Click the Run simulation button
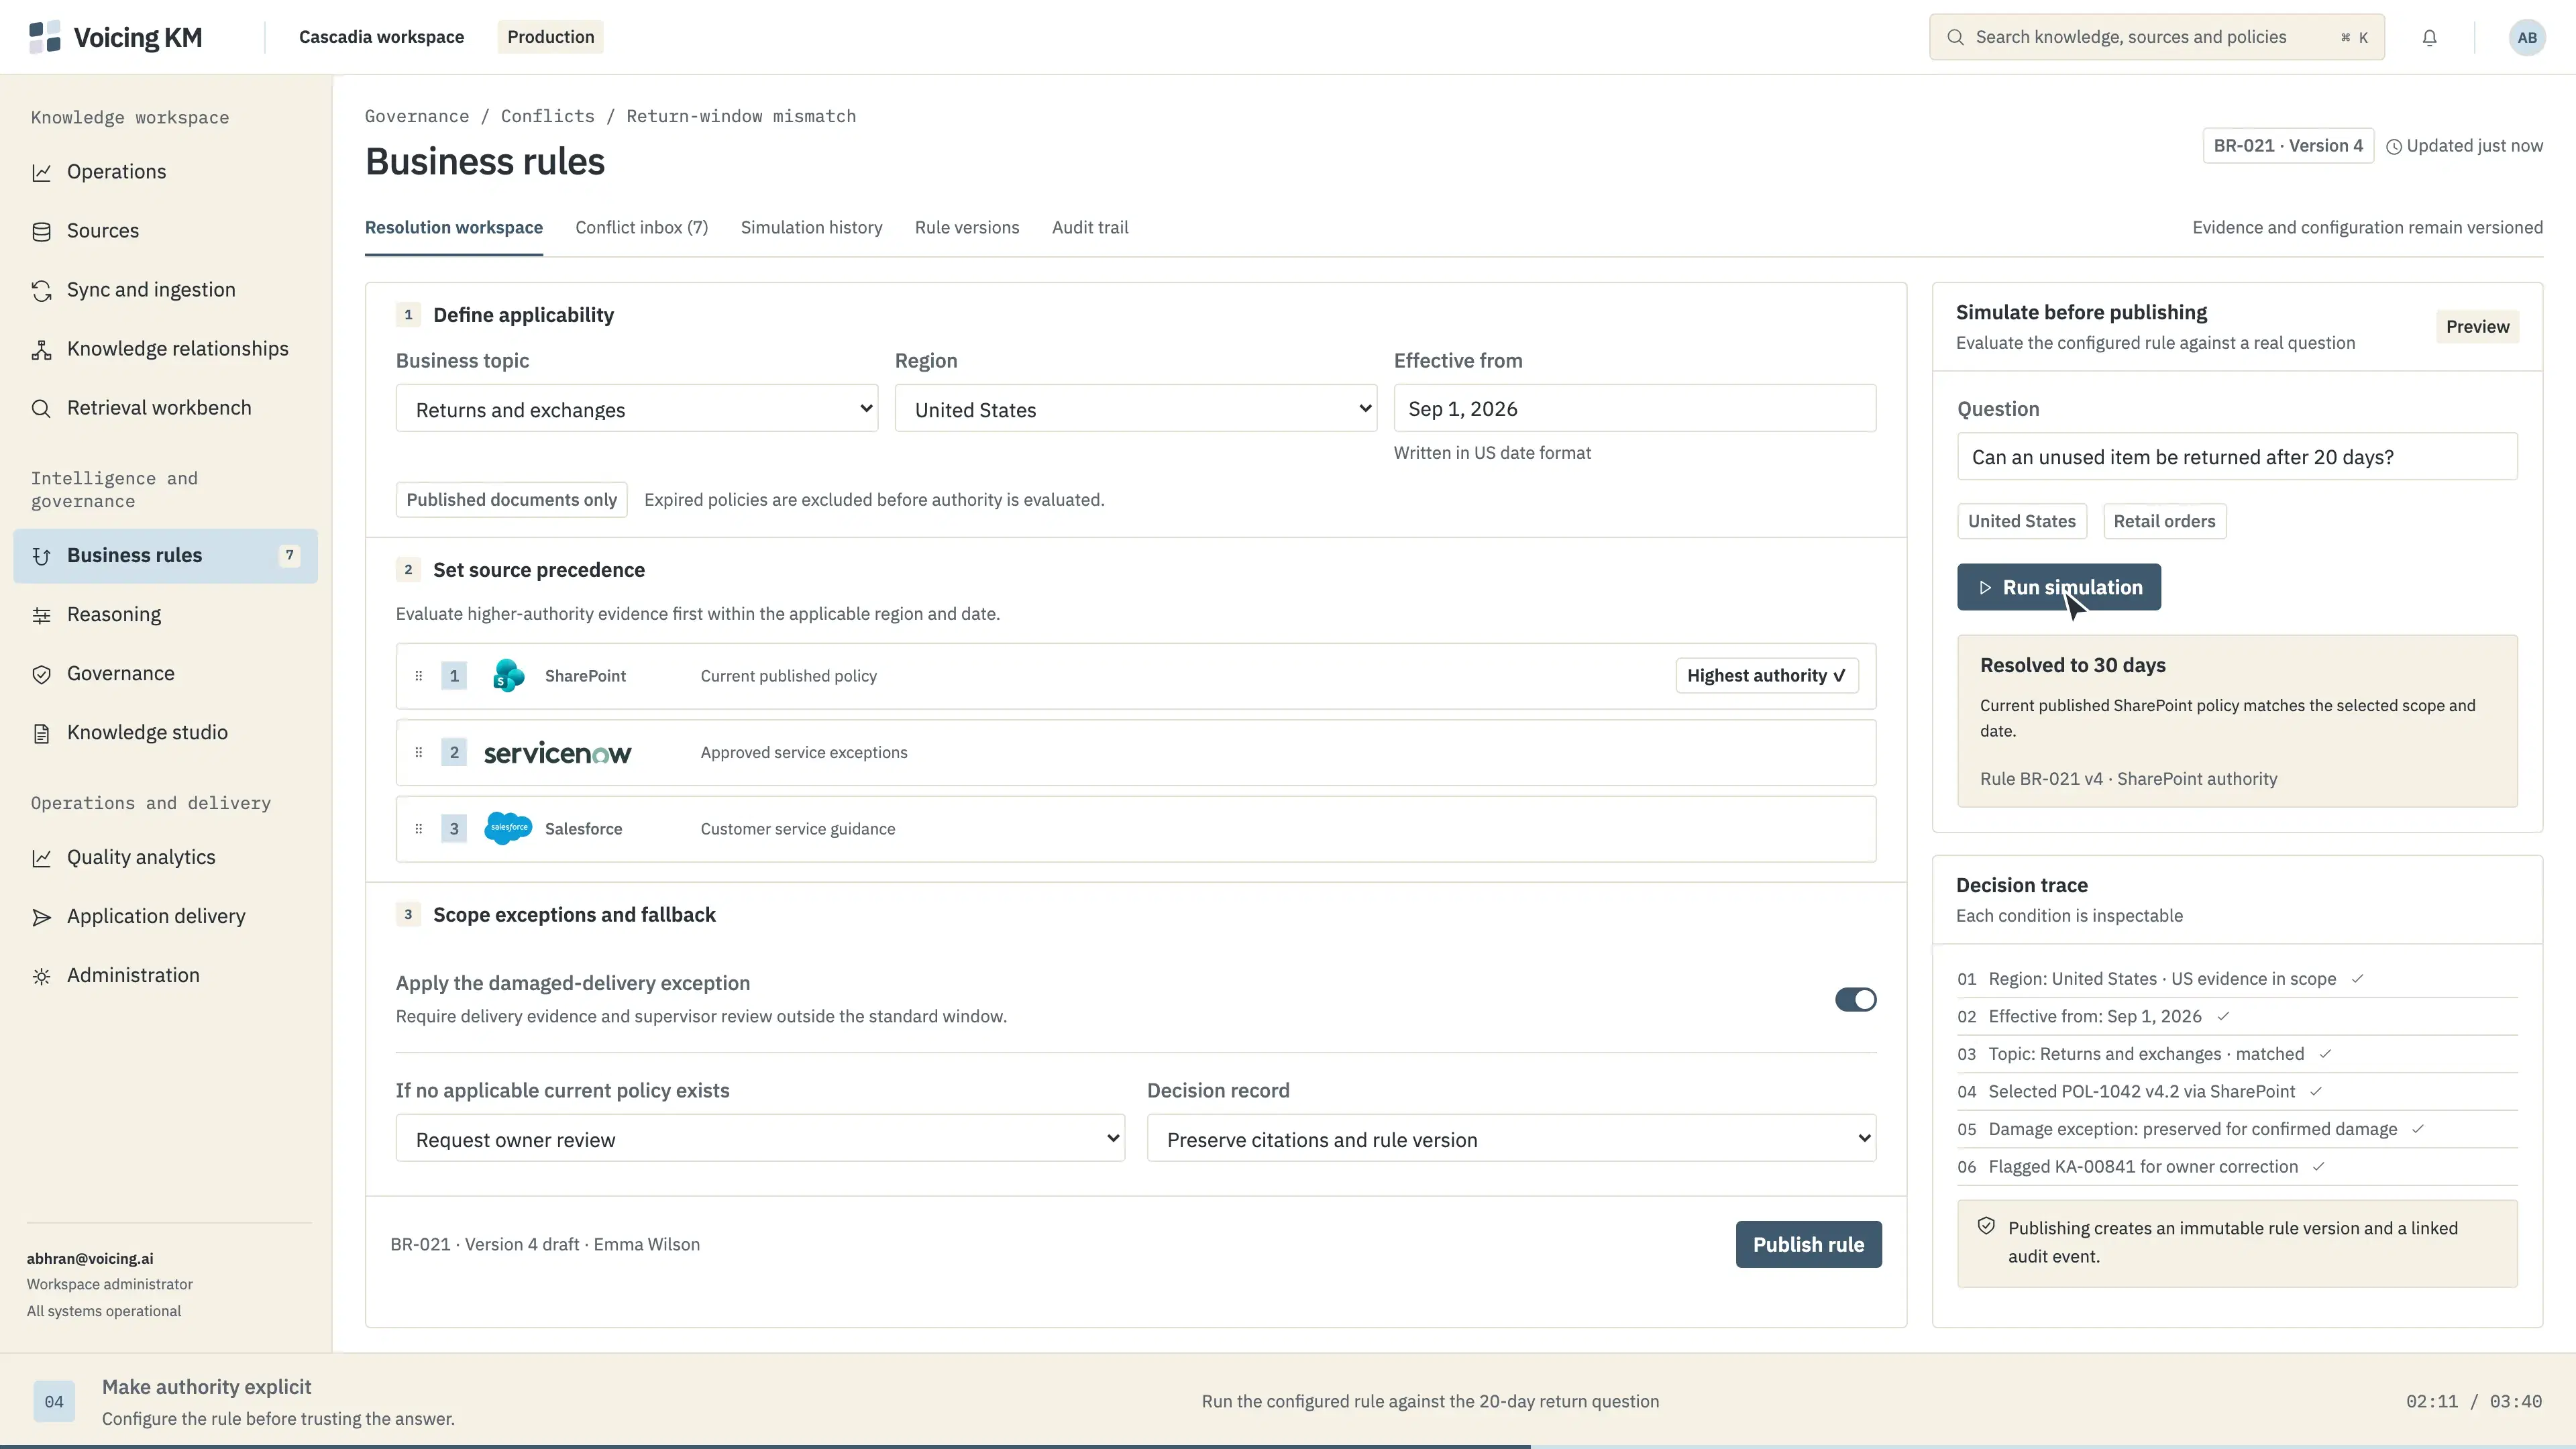Screen dimensions: 2576x1449 [x=2058, y=587]
